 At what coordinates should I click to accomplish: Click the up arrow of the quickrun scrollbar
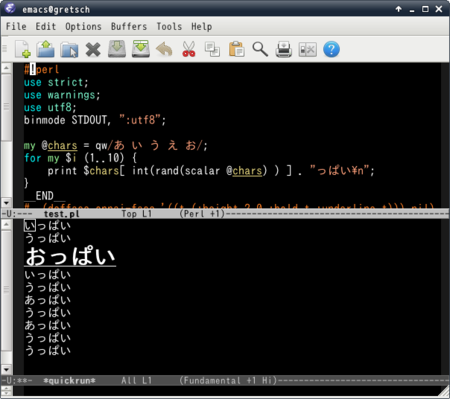6,225
